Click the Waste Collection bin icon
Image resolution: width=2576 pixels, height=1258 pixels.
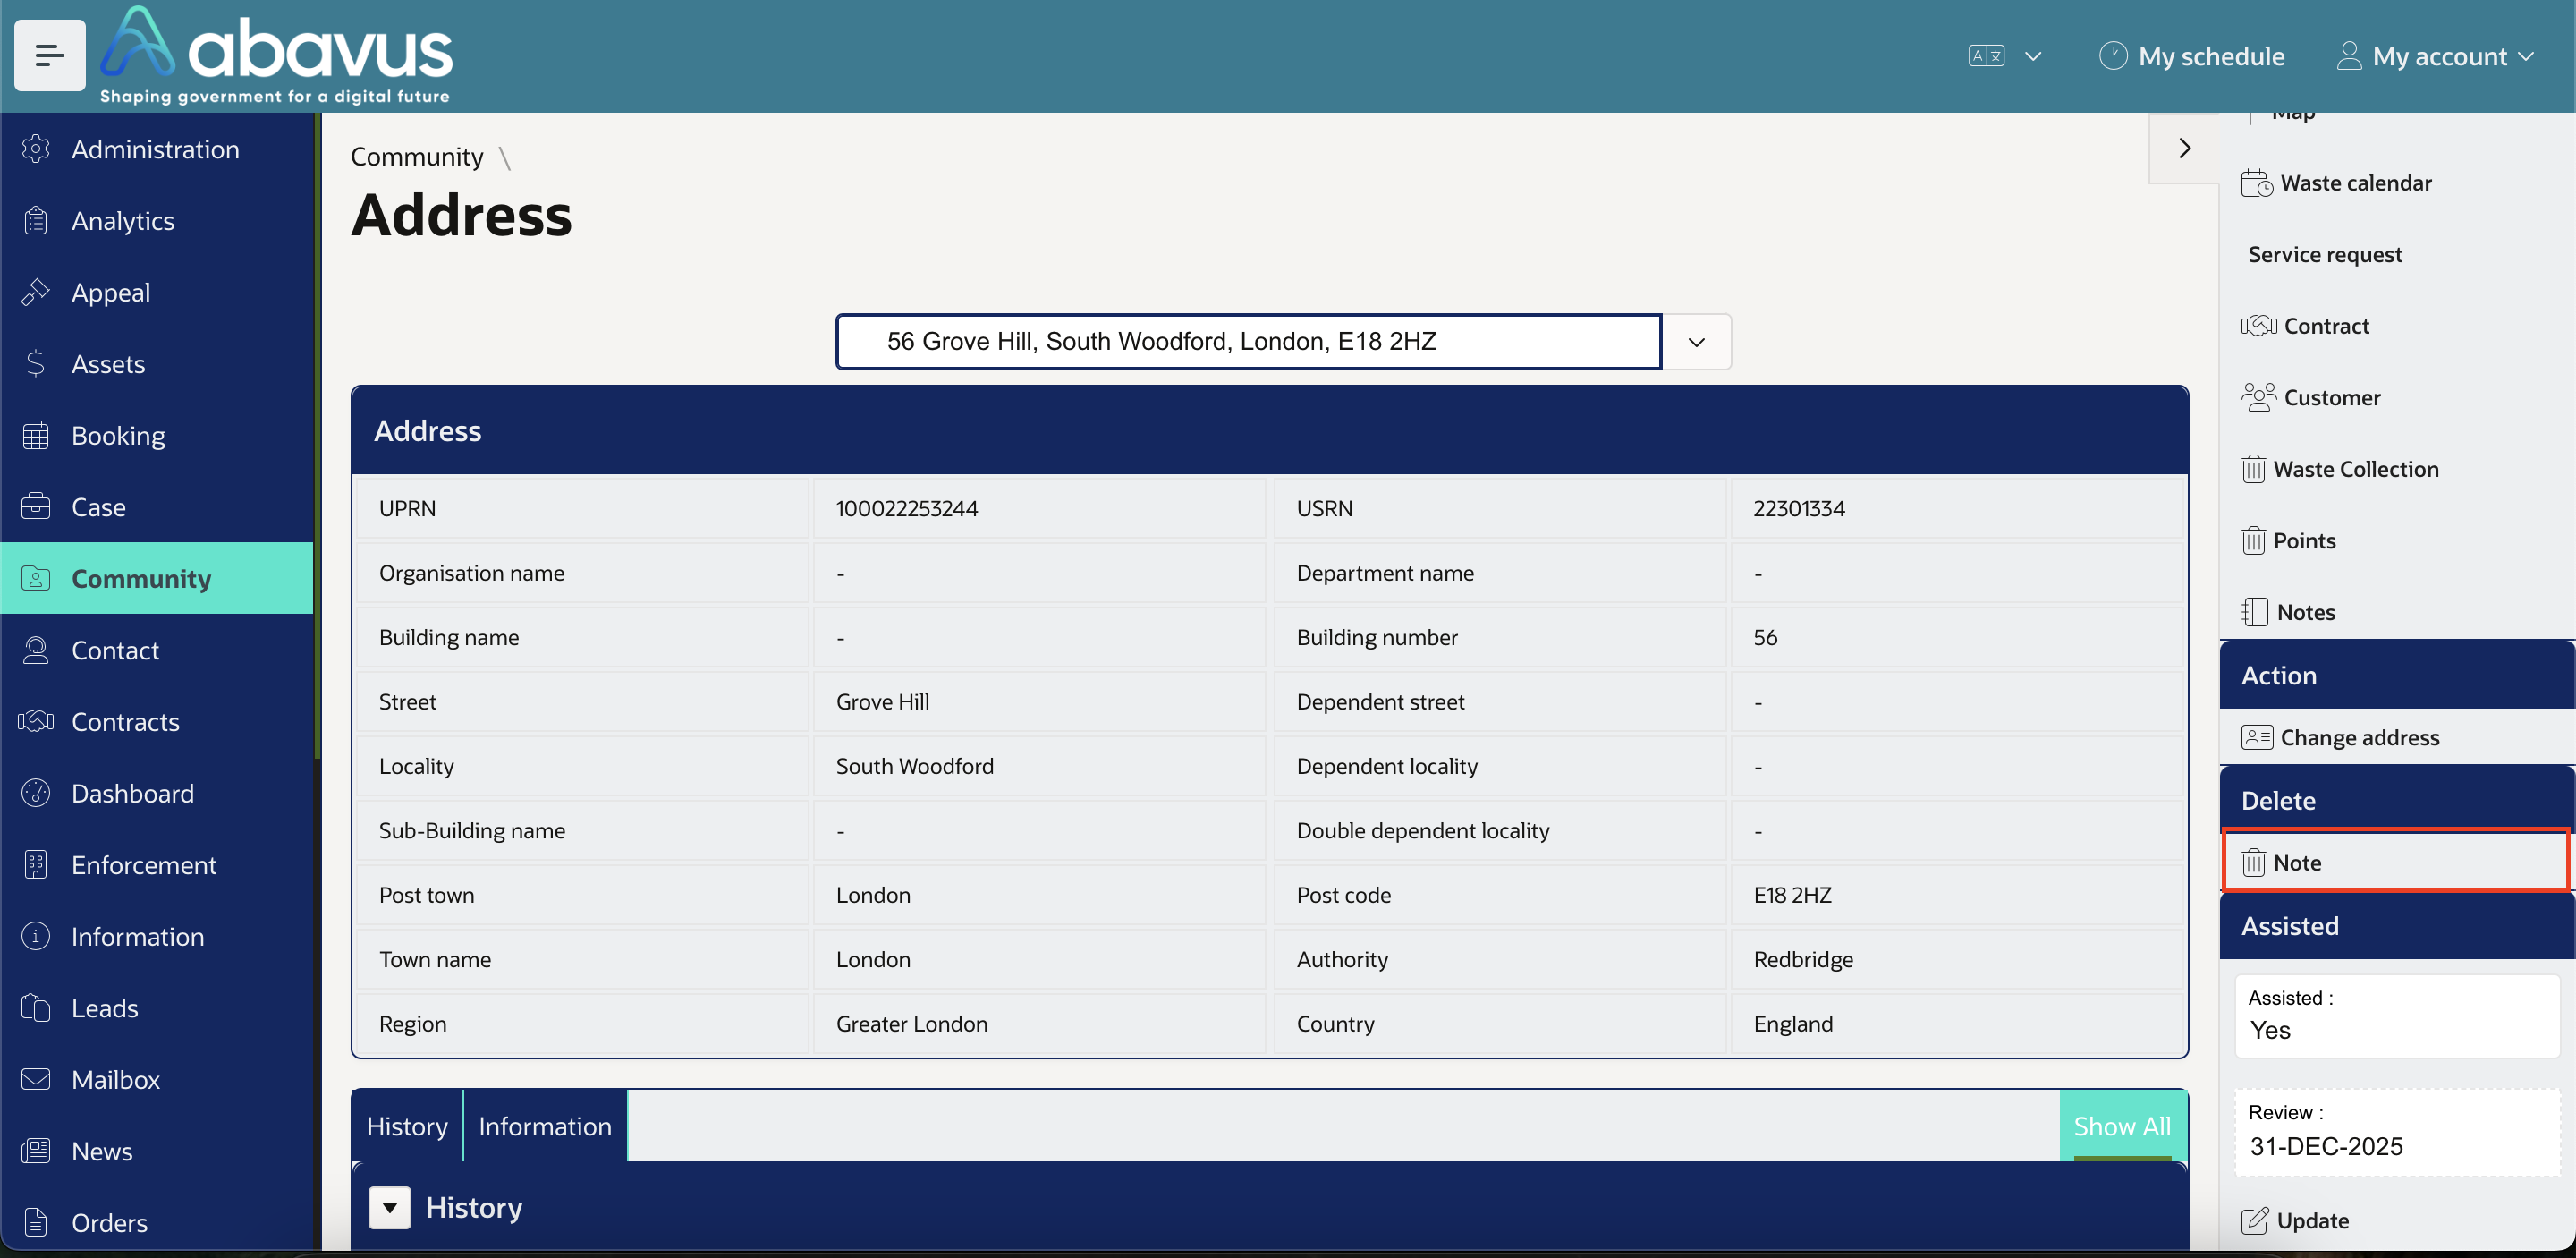(x=2253, y=469)
